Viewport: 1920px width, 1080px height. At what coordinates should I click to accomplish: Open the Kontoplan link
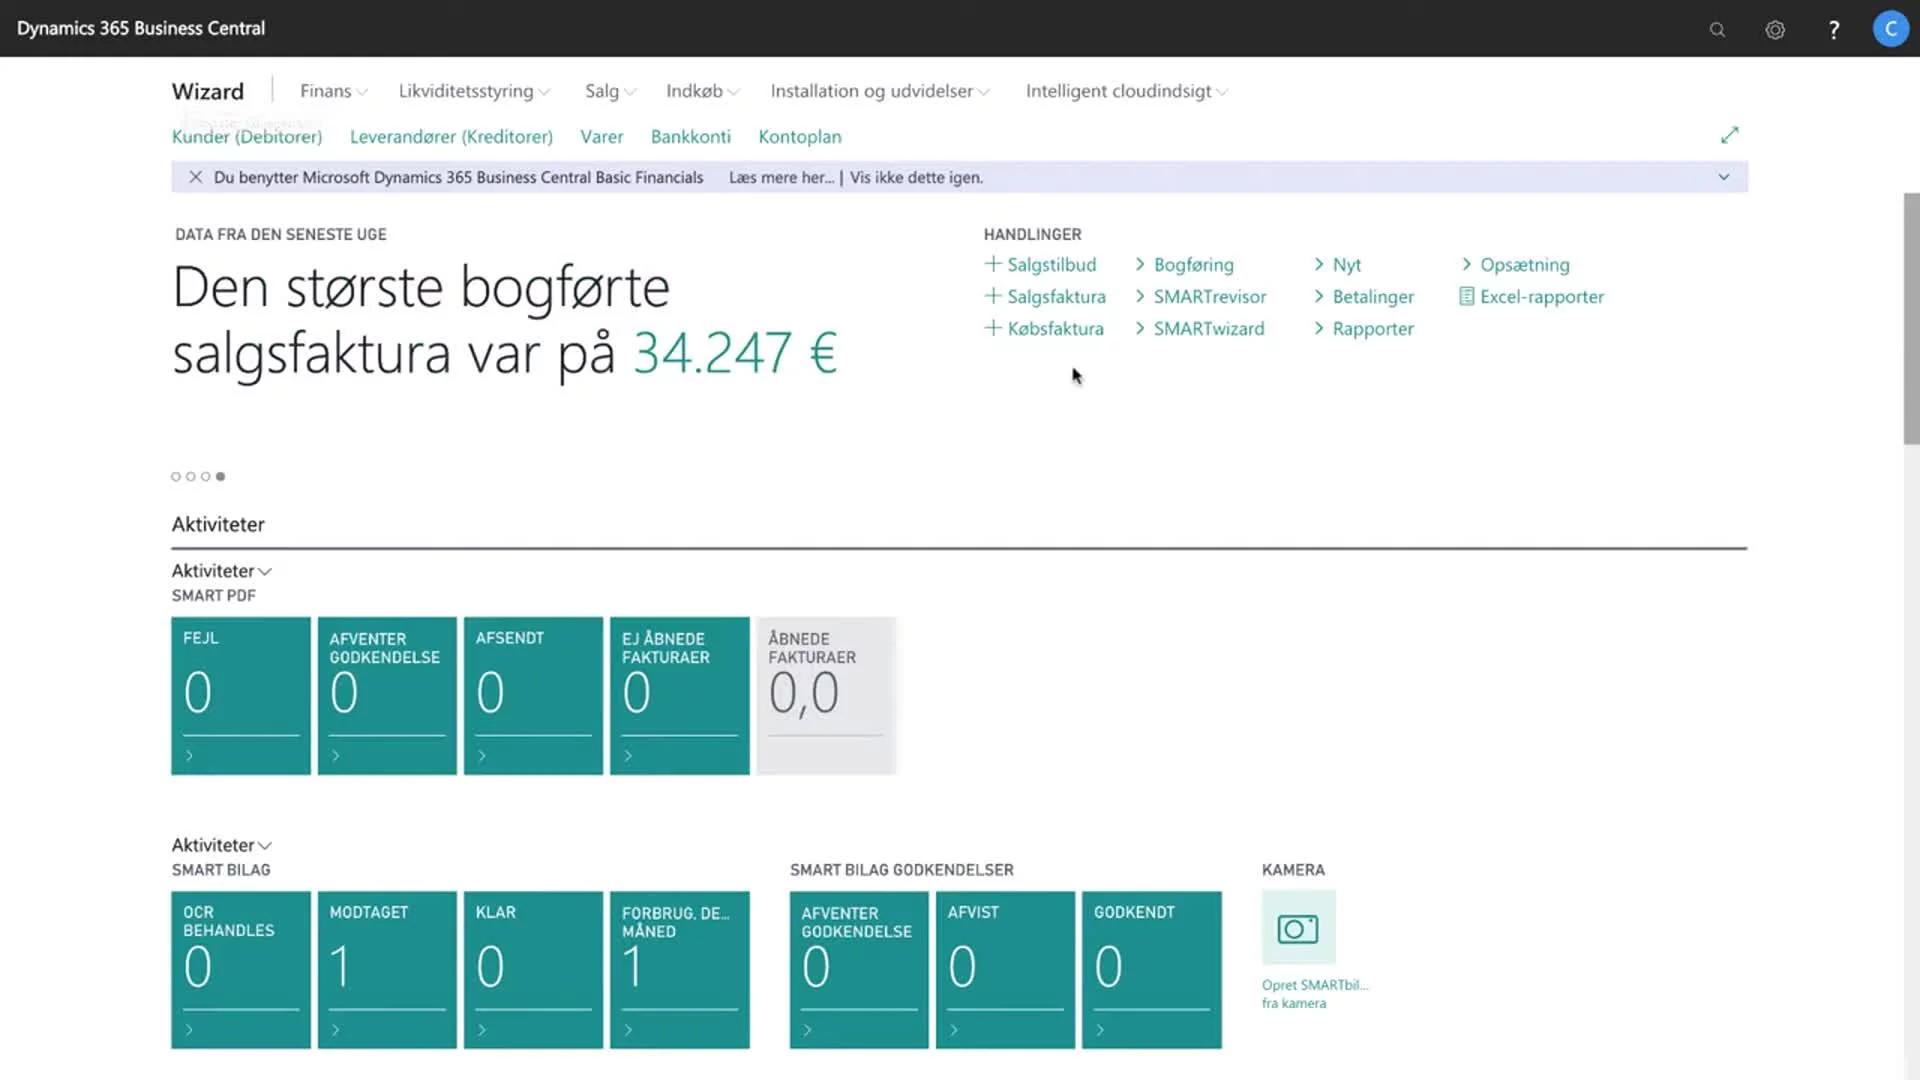click(x=800, y=136)
